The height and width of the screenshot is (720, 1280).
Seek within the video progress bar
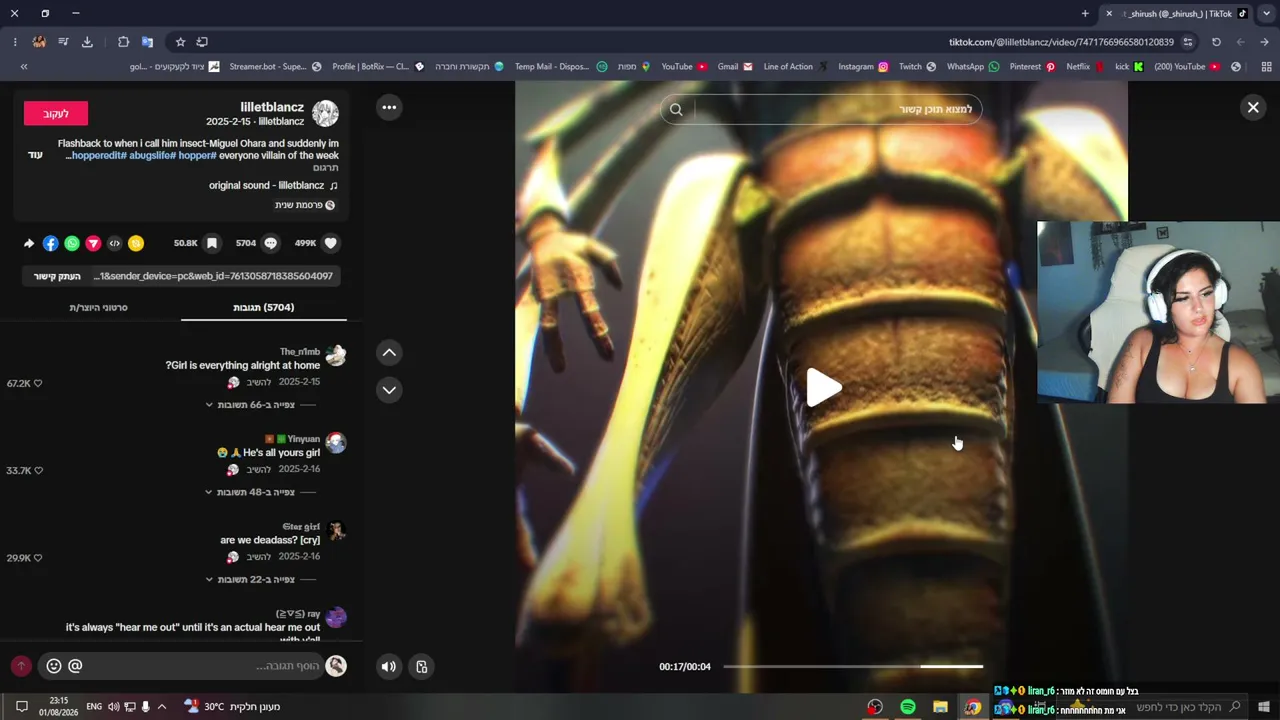pos(853,666)
